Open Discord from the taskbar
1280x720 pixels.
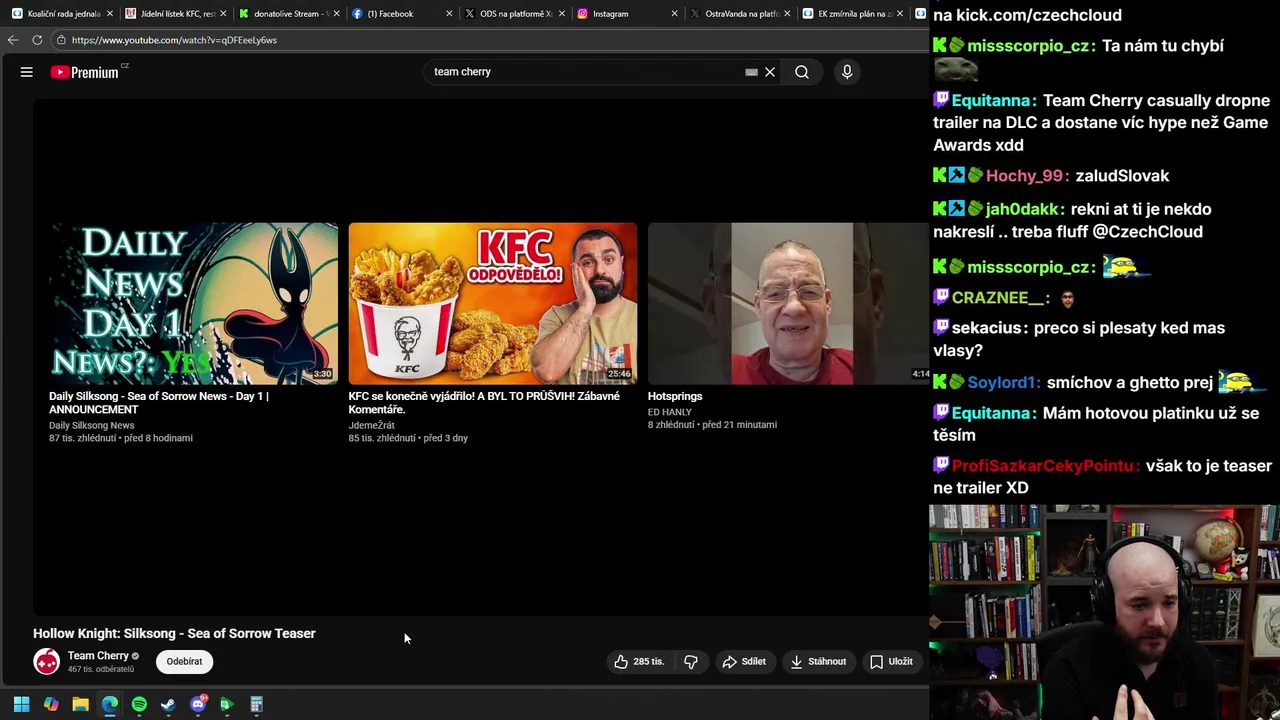pyautogui.click(x=198, y=704)
